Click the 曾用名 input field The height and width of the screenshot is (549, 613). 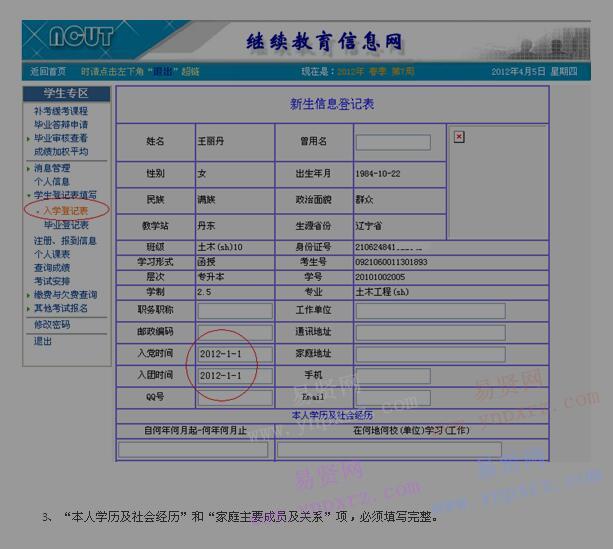393,143
